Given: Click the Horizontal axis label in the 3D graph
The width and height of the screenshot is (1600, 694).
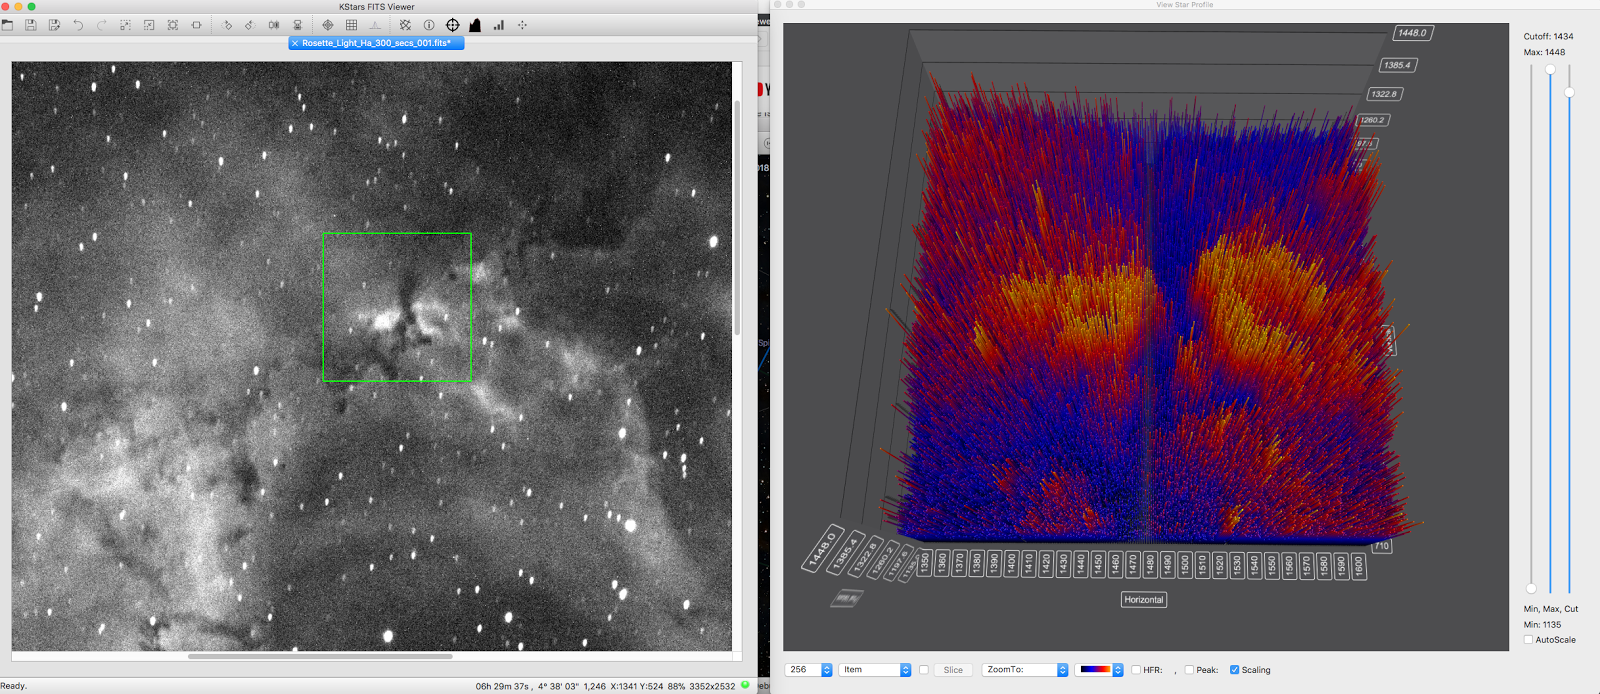Looking at the screenshot, I should [1144, 600].
